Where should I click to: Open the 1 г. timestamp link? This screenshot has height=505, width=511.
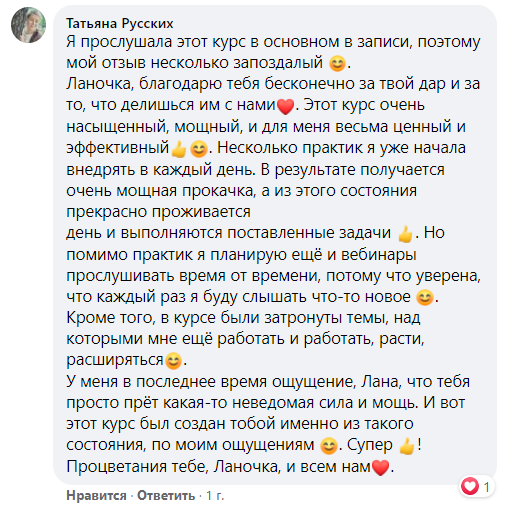pos(215,495)
